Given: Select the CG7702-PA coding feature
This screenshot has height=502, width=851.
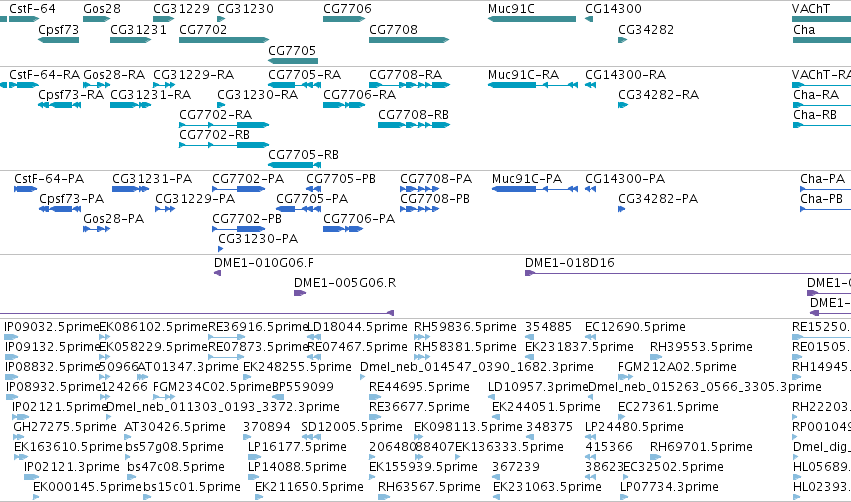Looking at the screenshot, I should point(239,189).
